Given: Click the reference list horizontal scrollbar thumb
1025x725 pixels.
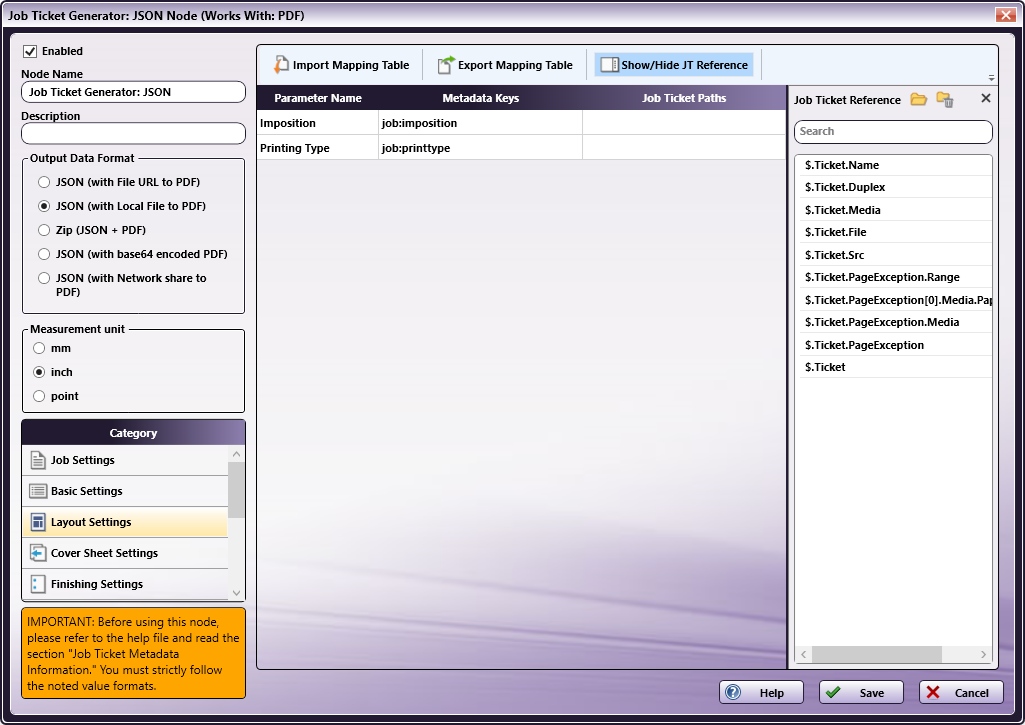Looking at the screenshot, I should pos(877,654).
